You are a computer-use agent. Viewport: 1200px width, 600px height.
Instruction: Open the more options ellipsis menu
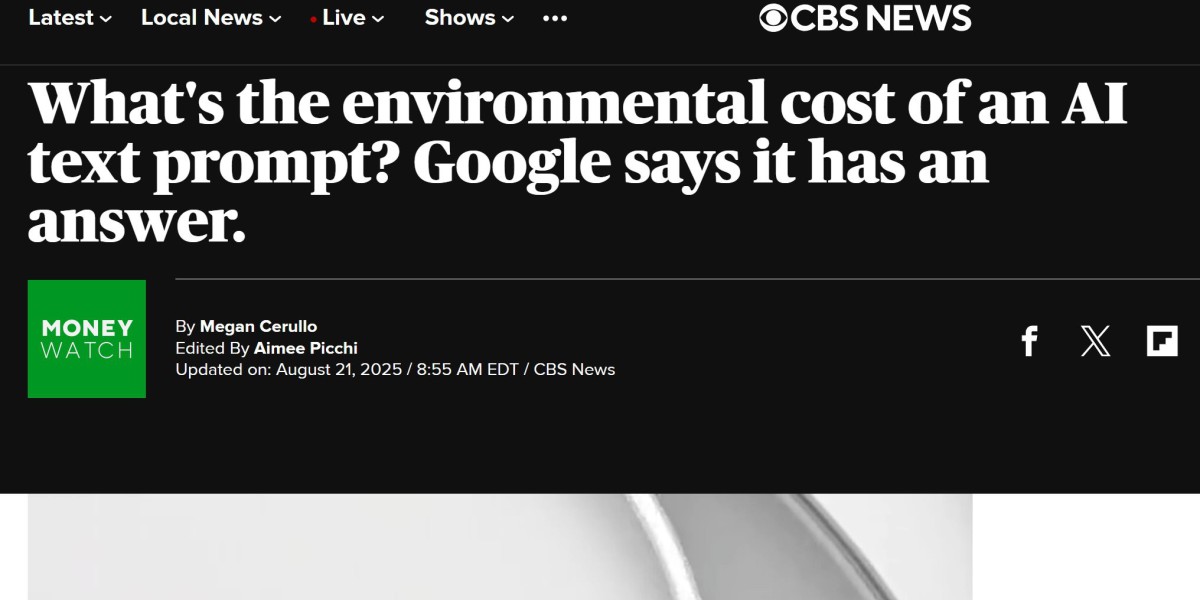554,17
